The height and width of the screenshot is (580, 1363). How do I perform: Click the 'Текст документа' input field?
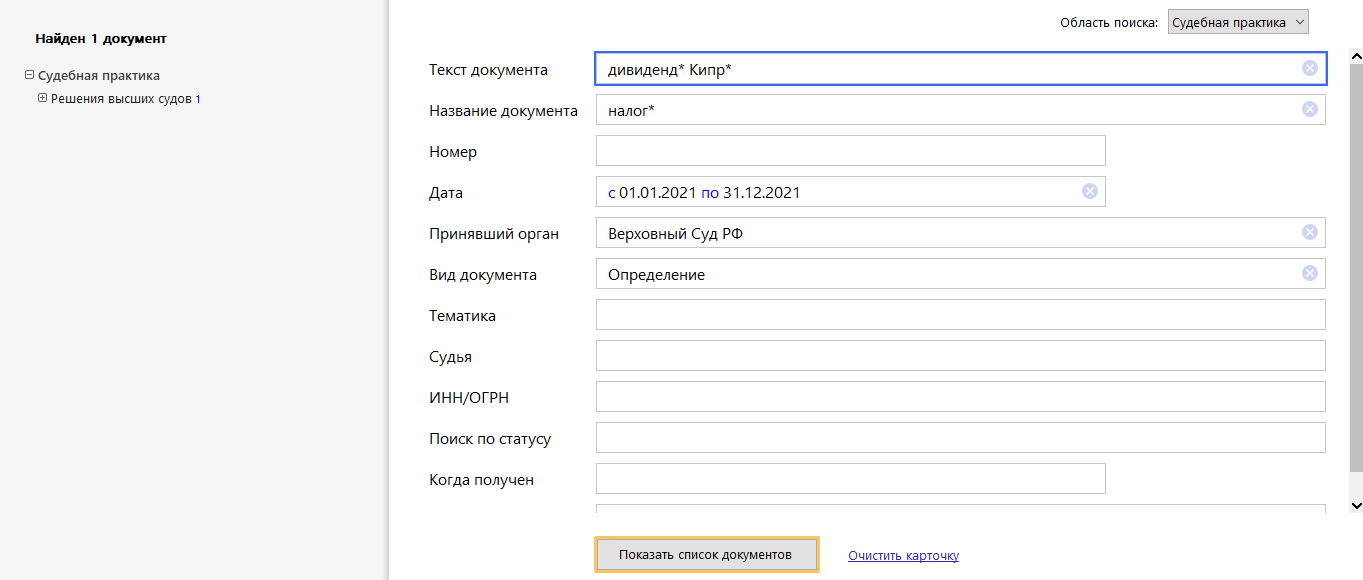960,69
